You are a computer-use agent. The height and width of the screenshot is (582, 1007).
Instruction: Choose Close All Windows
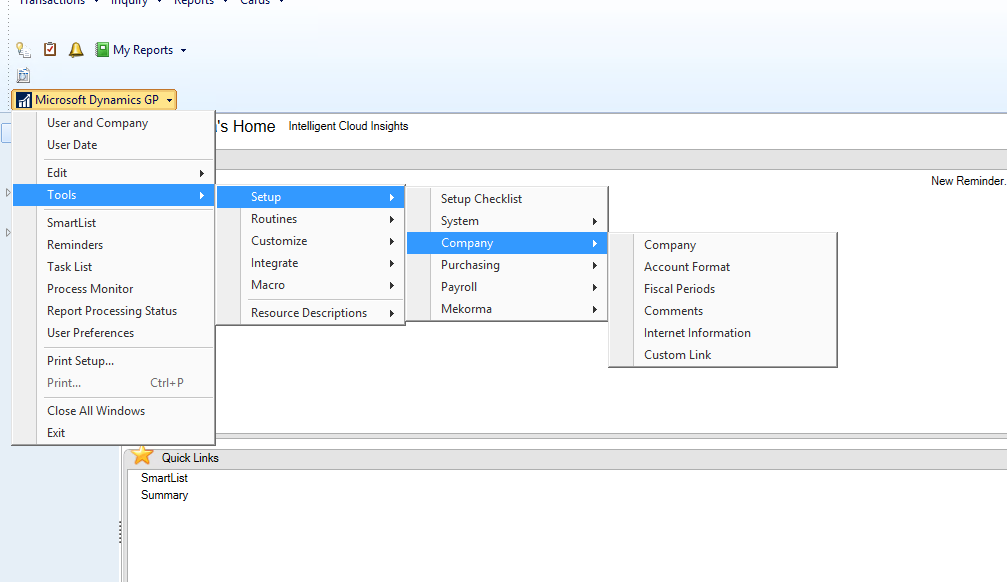pyautogui.click(x=114, y=410)
